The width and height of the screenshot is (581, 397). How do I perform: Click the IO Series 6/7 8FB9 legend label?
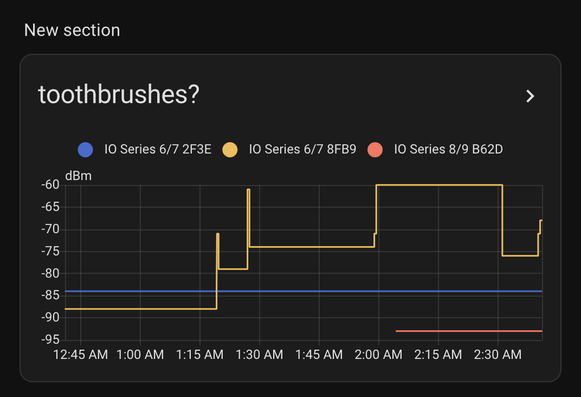pyautogui.click(x=302, y=149)
